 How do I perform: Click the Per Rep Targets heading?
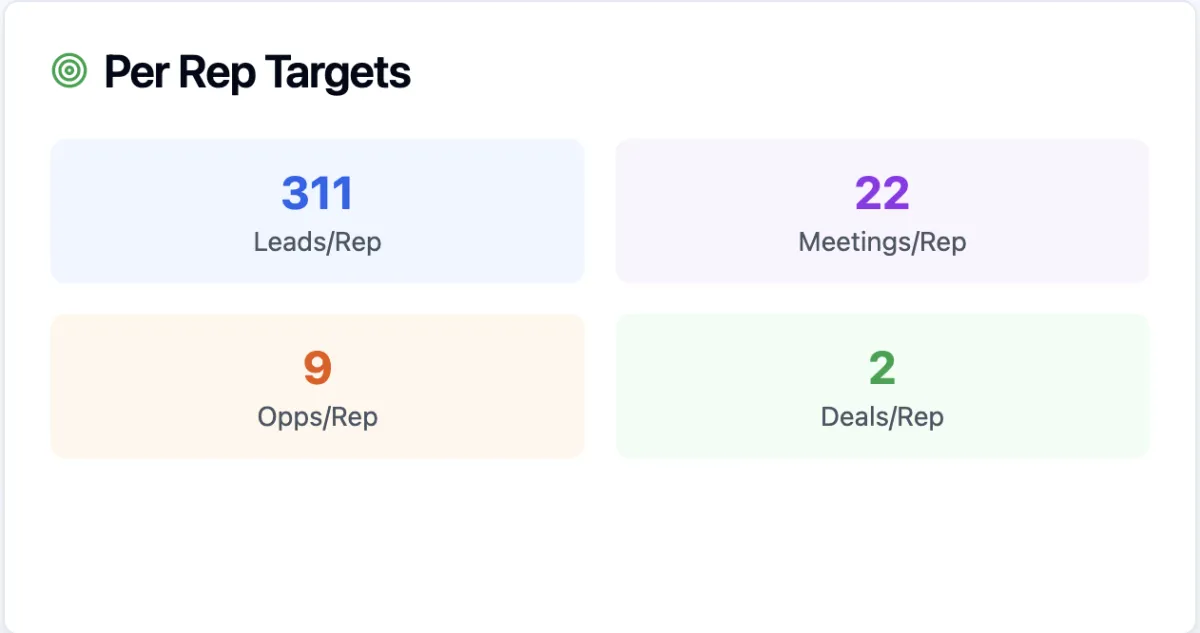257,73
